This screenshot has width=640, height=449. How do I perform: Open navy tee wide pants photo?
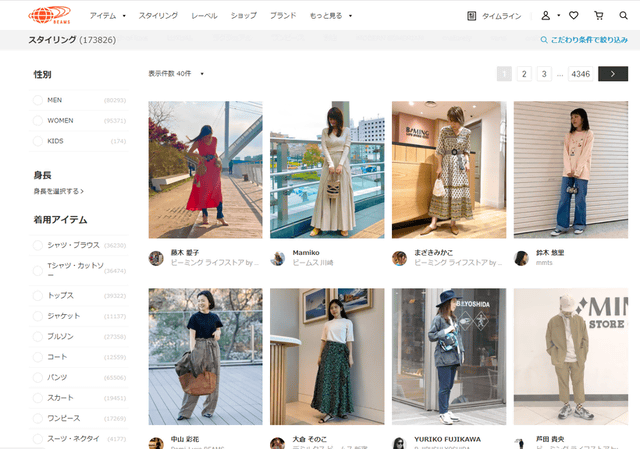(x=205, y=357)
